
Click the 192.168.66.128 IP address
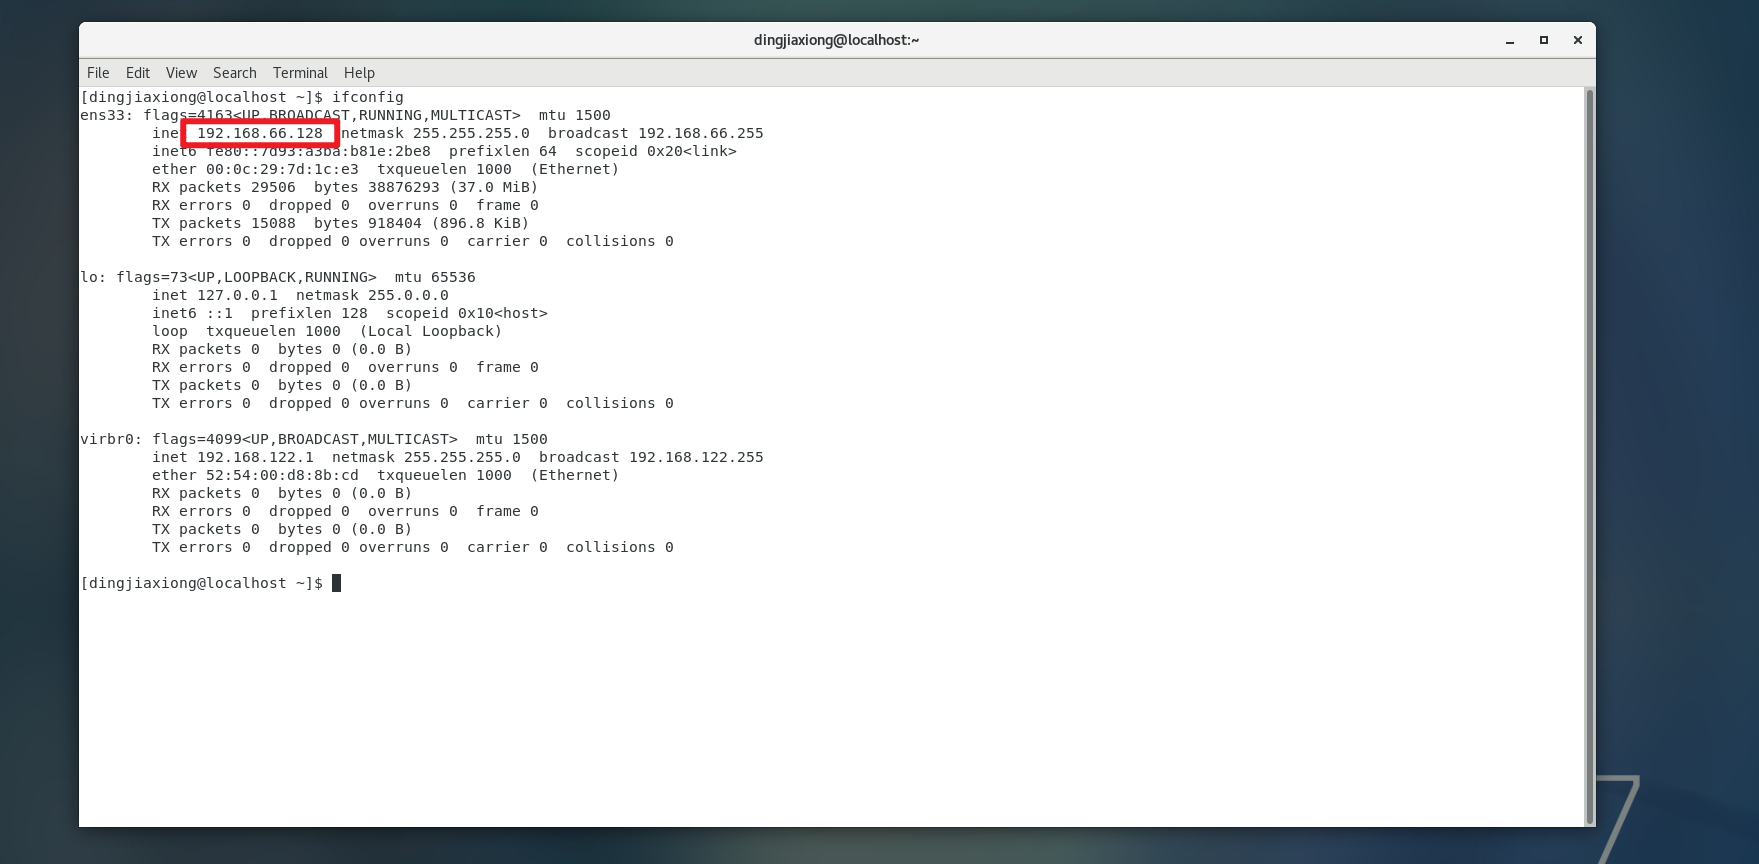[260, 133]
